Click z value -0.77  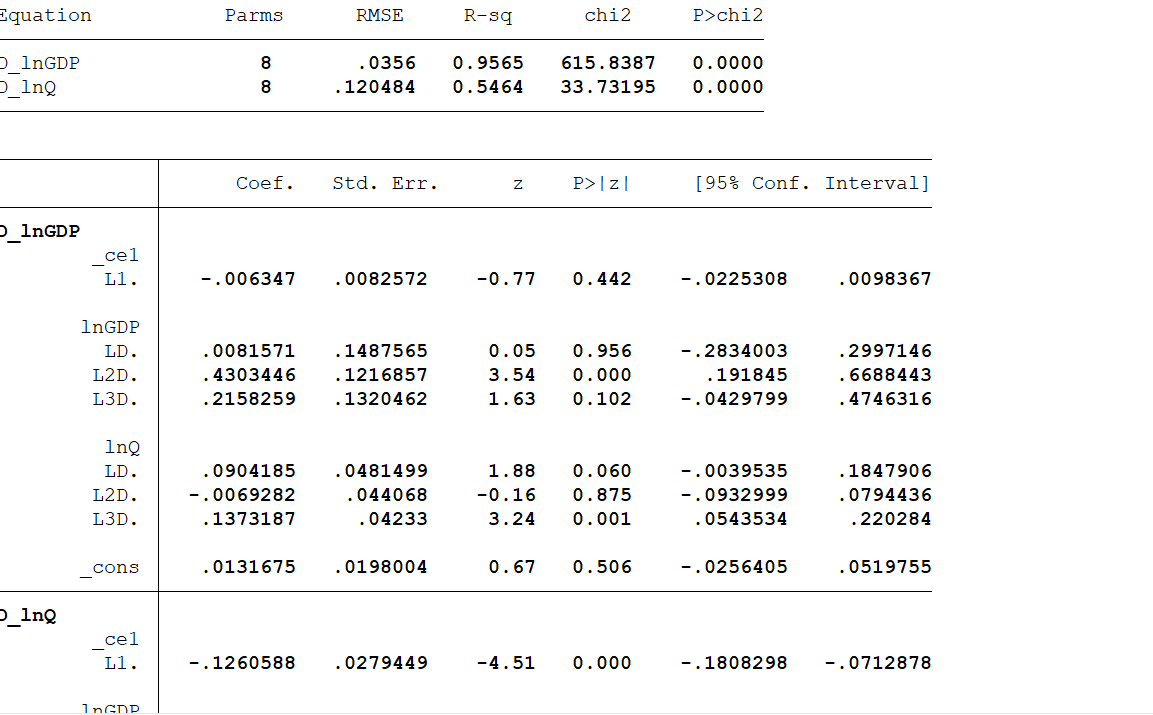tap(506, 279)
